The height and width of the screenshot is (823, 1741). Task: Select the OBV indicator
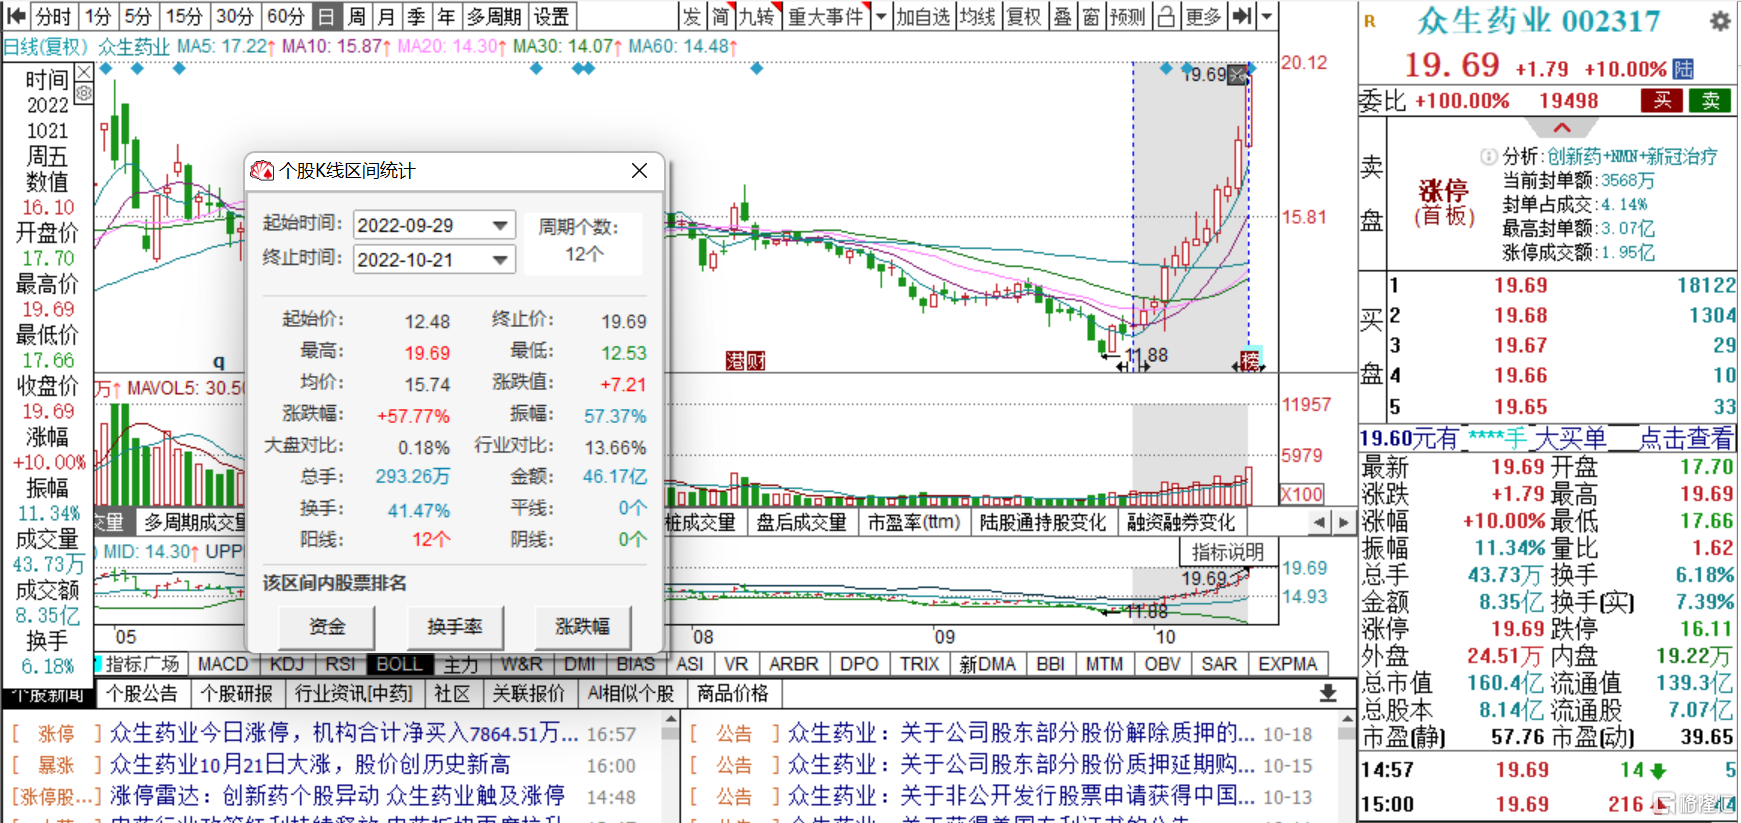click(1162, 664)
